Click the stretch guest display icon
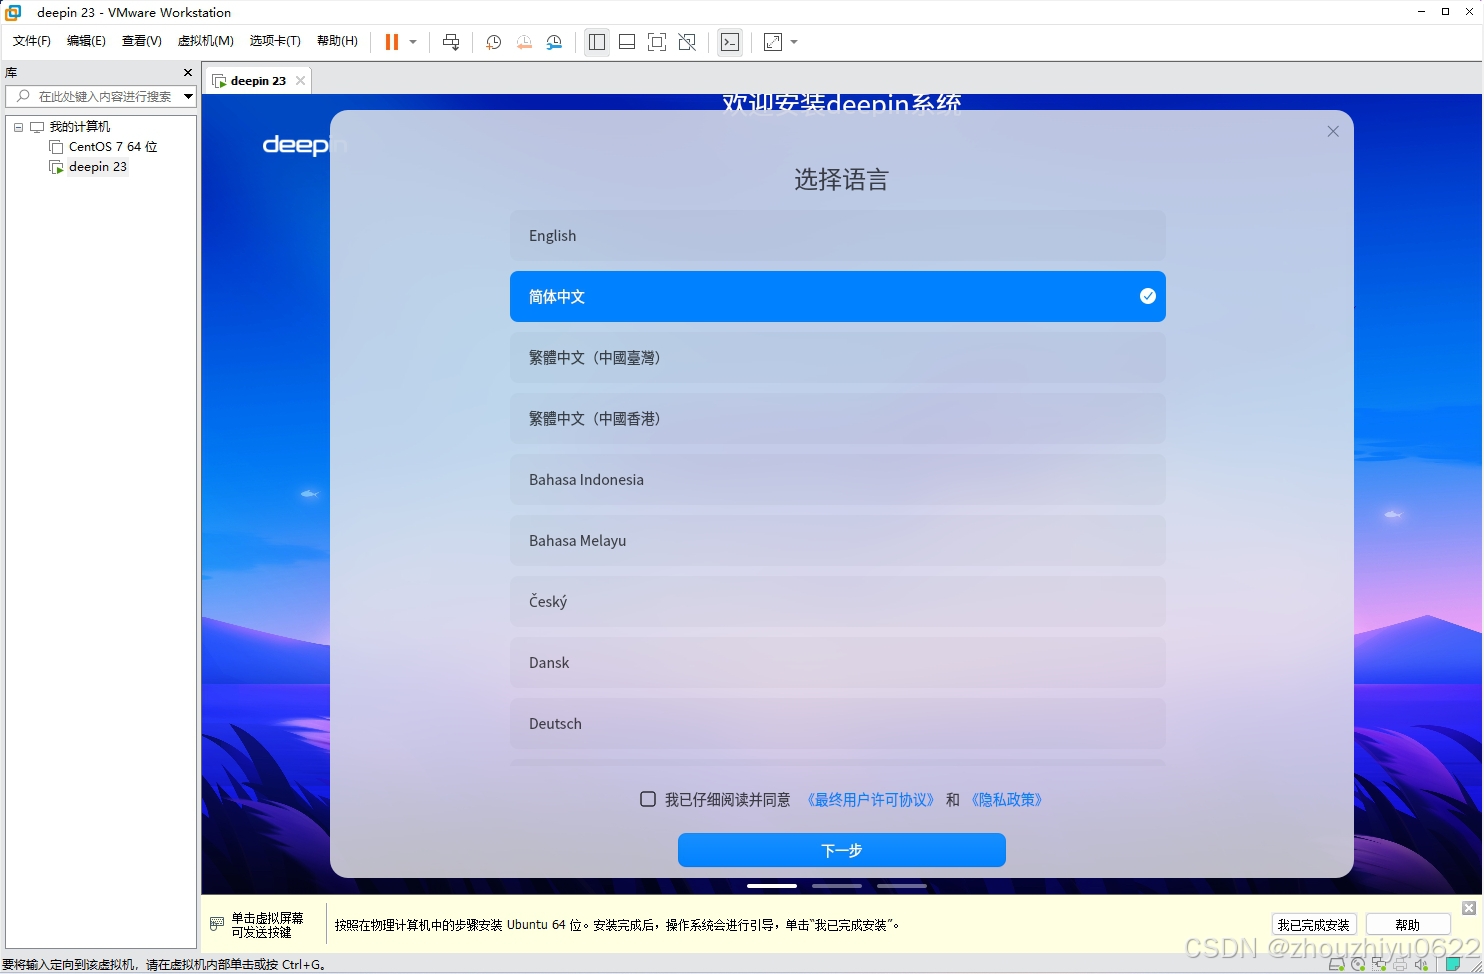Image resolution: width=1484 pixels, height=974 pixels. click(773, 42)
